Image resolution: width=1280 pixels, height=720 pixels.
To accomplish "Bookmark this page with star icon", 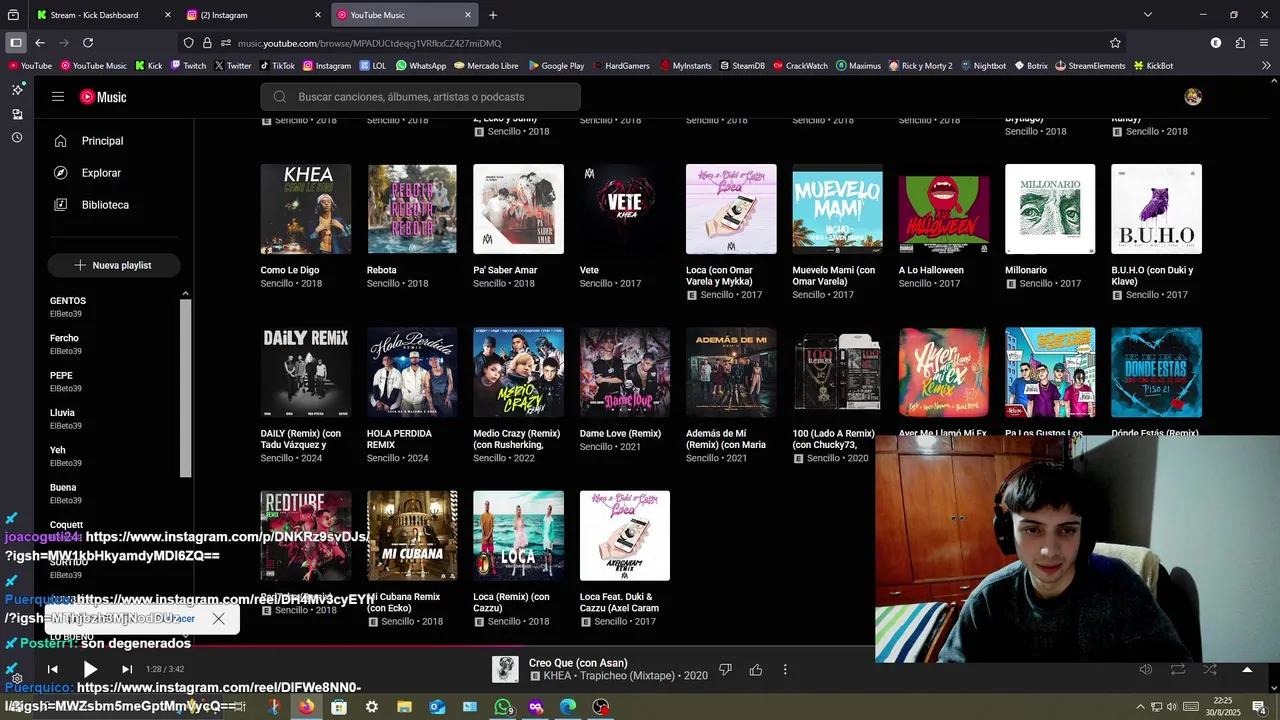I will pos(1115,43).
